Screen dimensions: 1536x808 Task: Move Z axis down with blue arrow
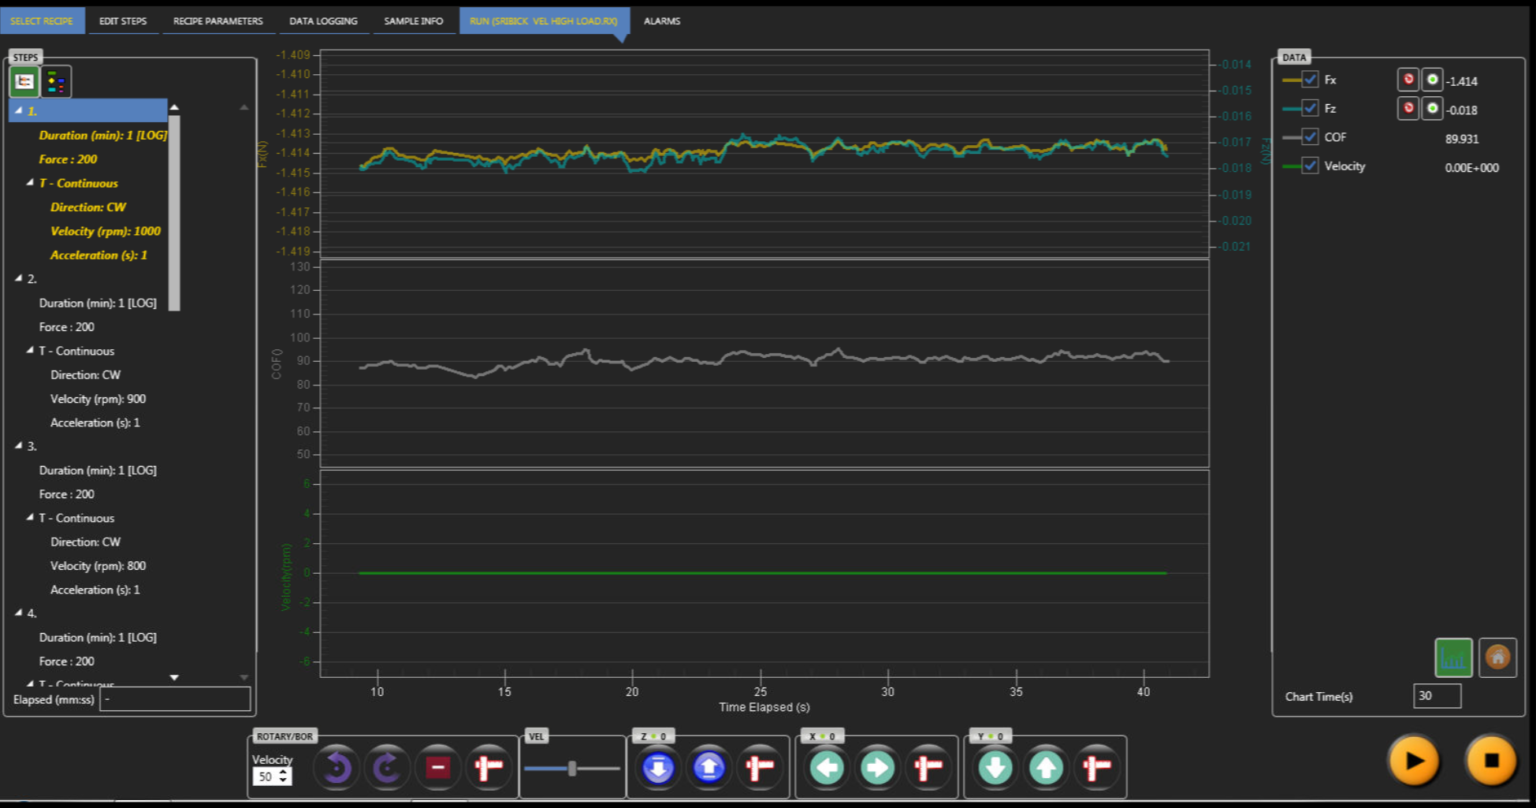click(658, 768)
